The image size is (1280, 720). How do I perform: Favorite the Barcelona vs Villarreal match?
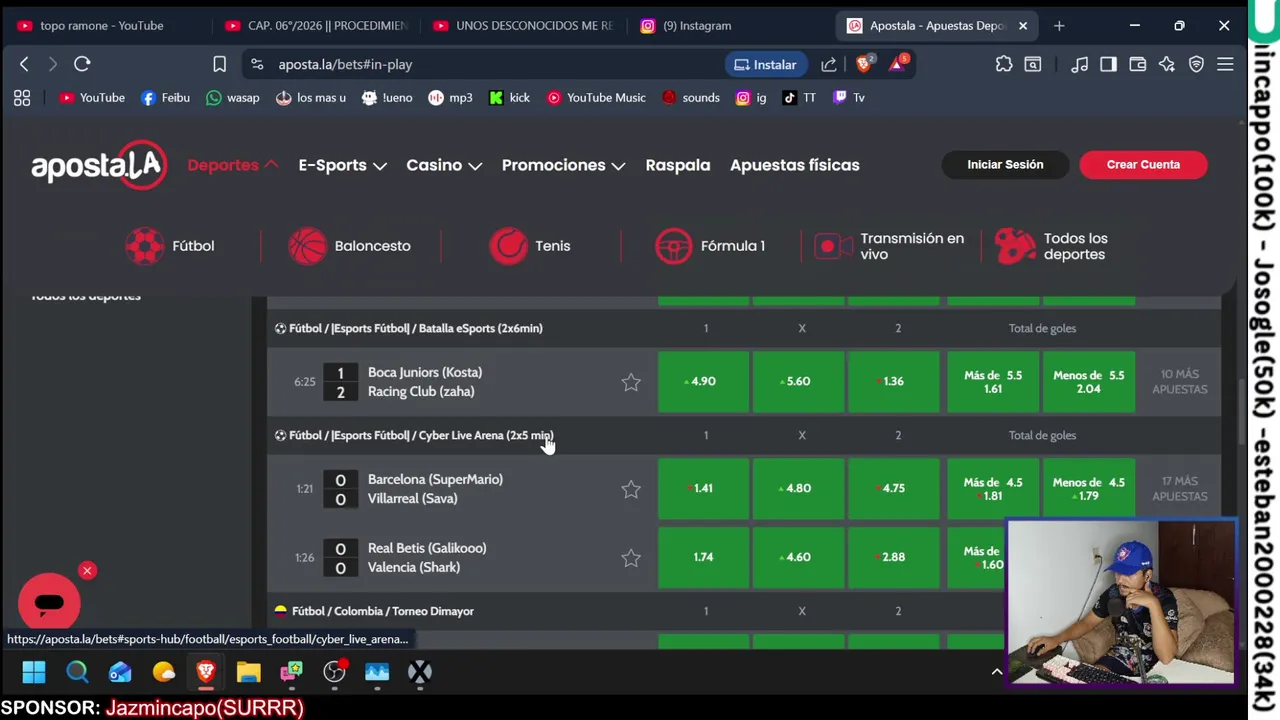click(x=631, y=489)
